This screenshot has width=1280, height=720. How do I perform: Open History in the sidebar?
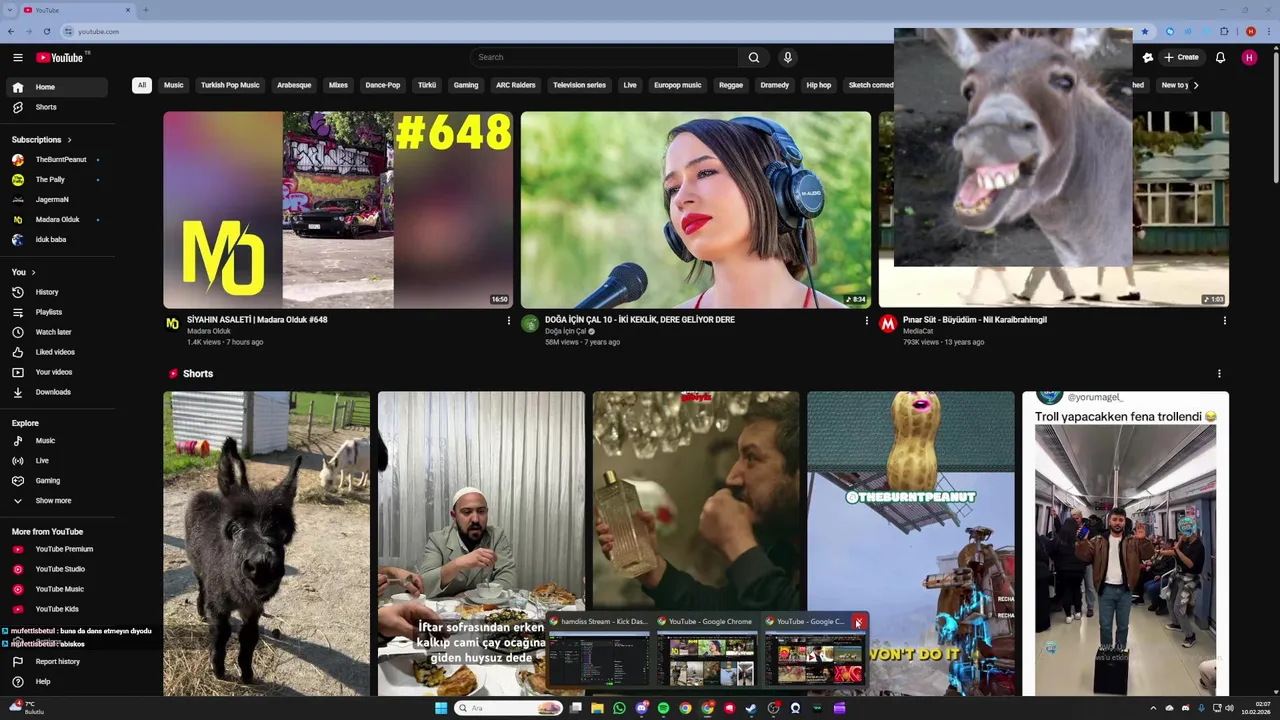click(57, 292)
